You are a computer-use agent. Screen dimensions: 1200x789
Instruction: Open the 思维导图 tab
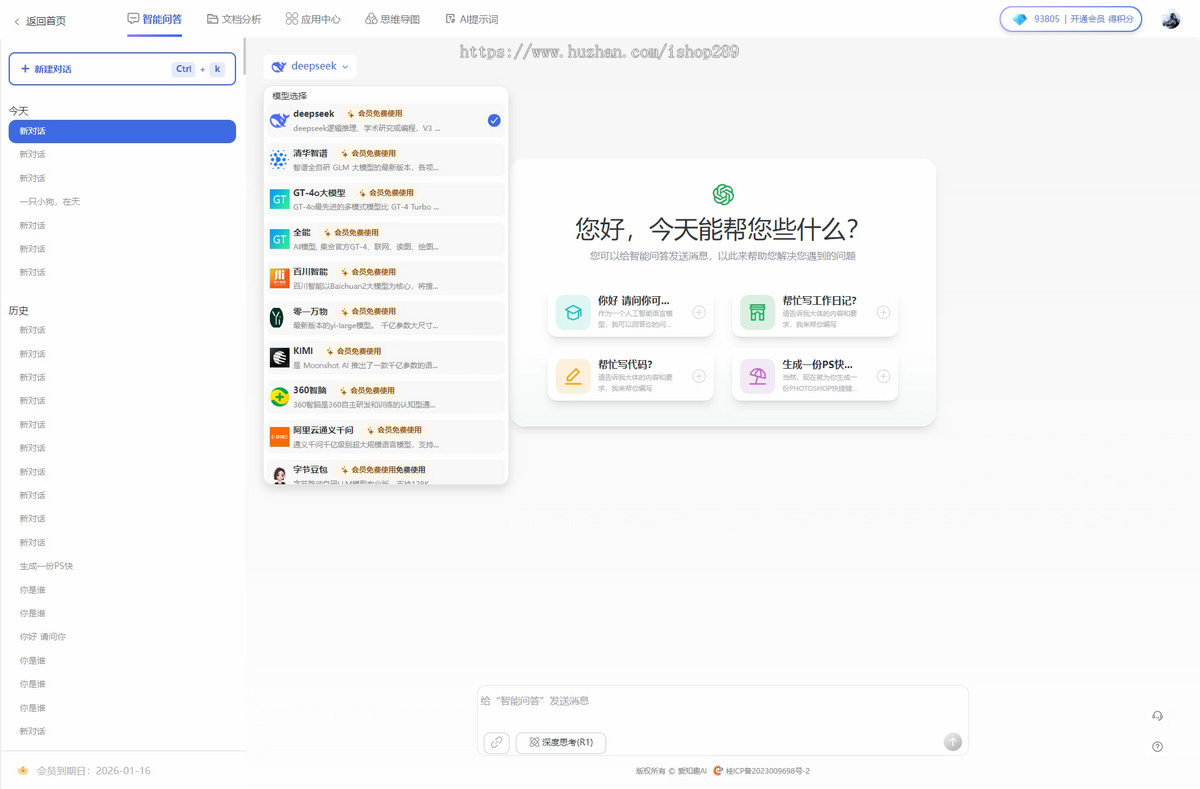click(x=392, y=19)
